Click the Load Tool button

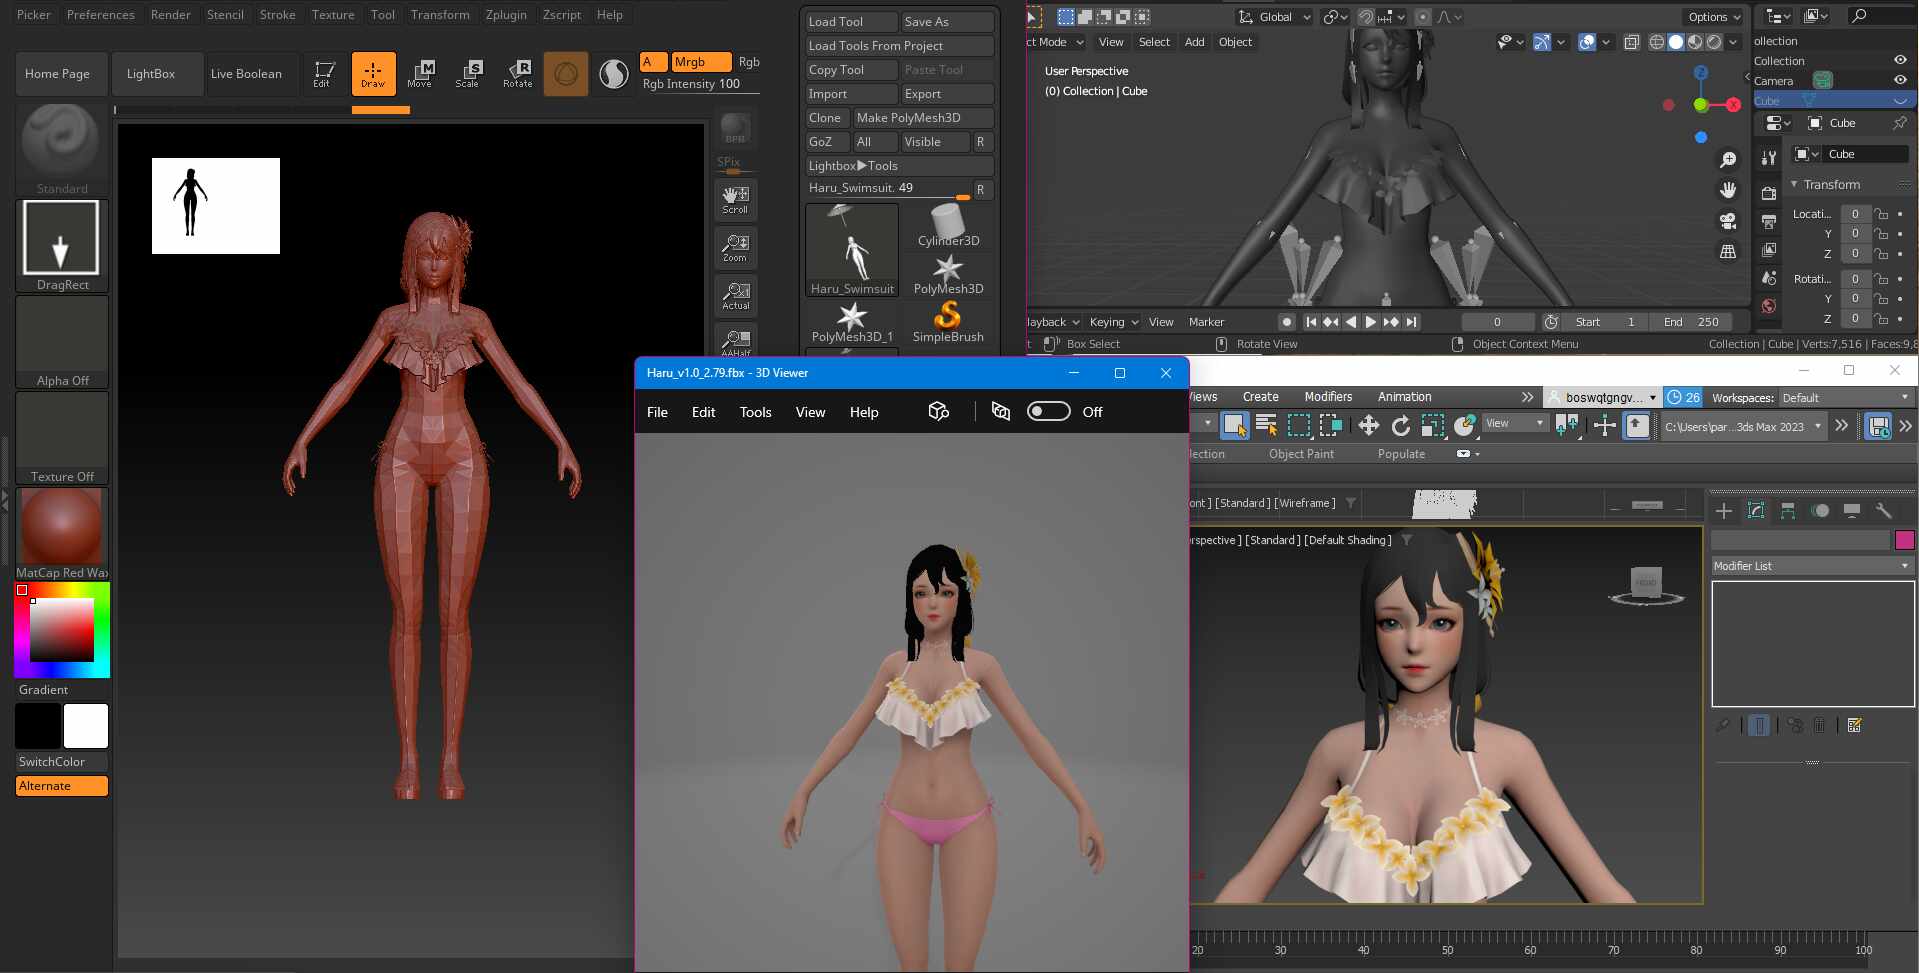[852, 22]
